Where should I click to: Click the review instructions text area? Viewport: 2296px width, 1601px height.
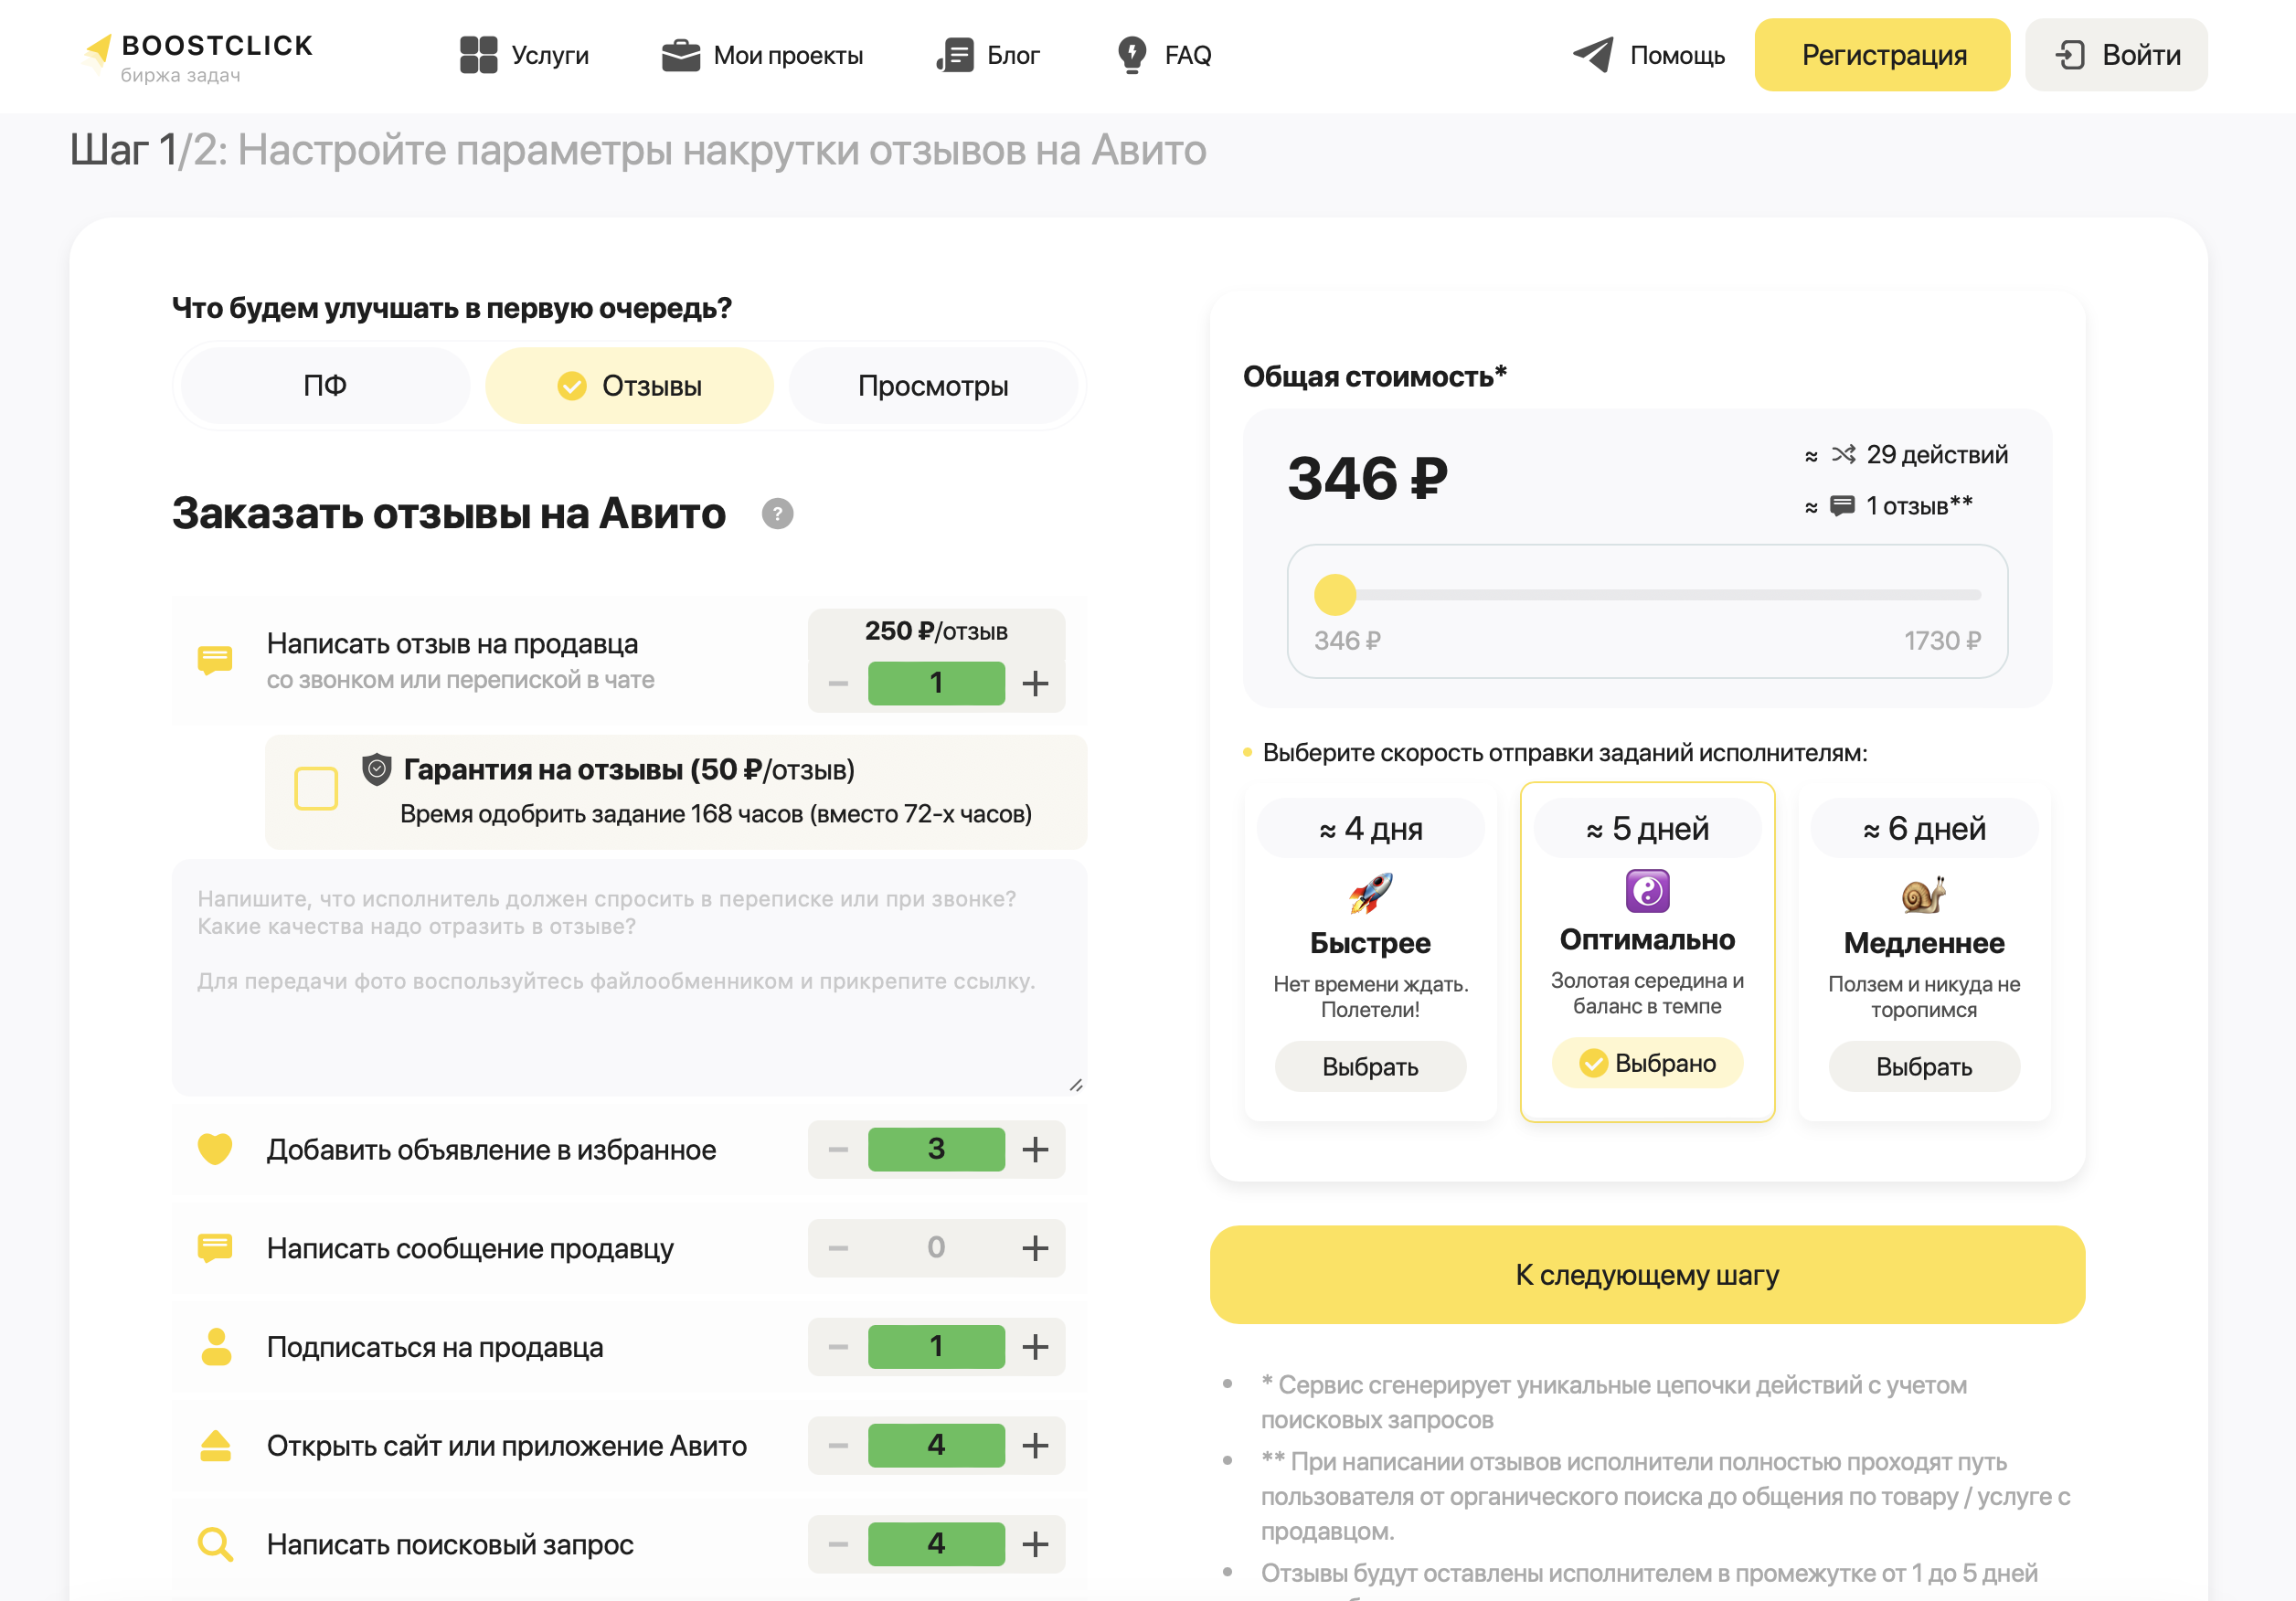pyautogui.click(x=629, y=977)
